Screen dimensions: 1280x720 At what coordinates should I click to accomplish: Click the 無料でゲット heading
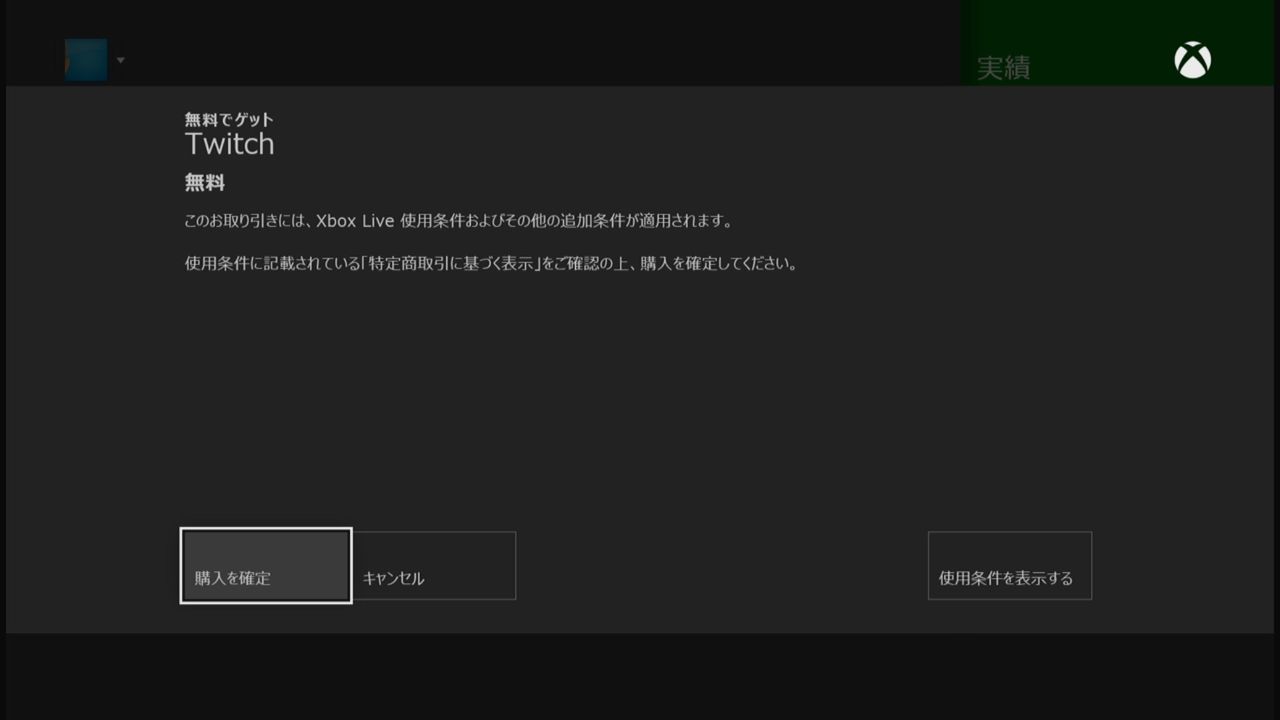click(229, 119)
